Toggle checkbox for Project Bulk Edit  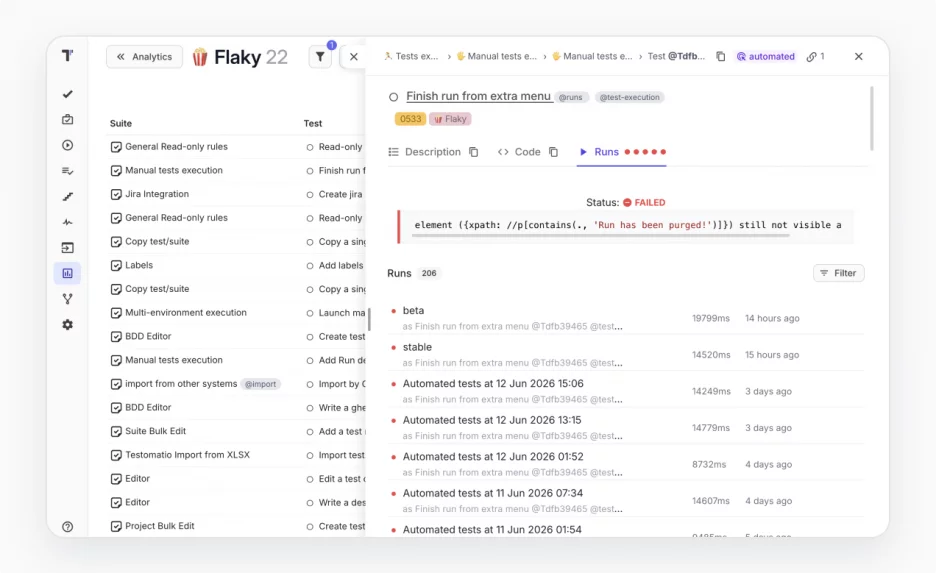tap(116, 526)
